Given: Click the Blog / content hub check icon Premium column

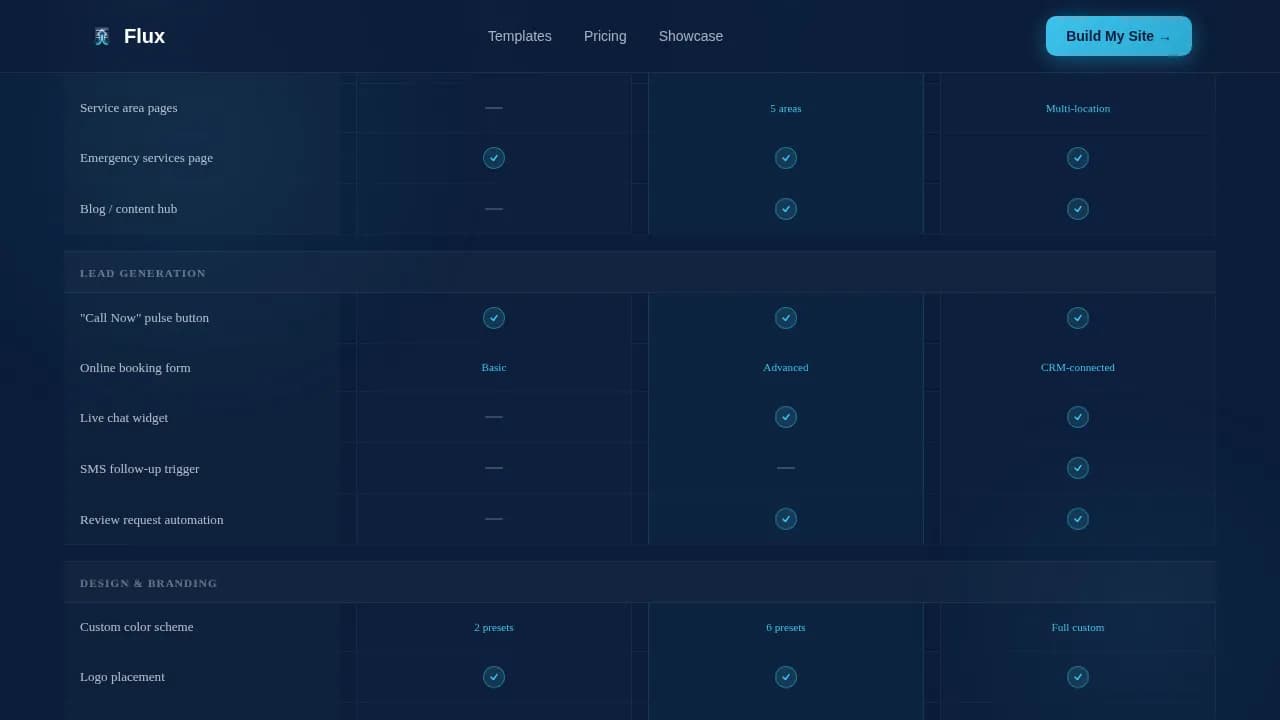Looking at the screenshot, I should 1078,209.
